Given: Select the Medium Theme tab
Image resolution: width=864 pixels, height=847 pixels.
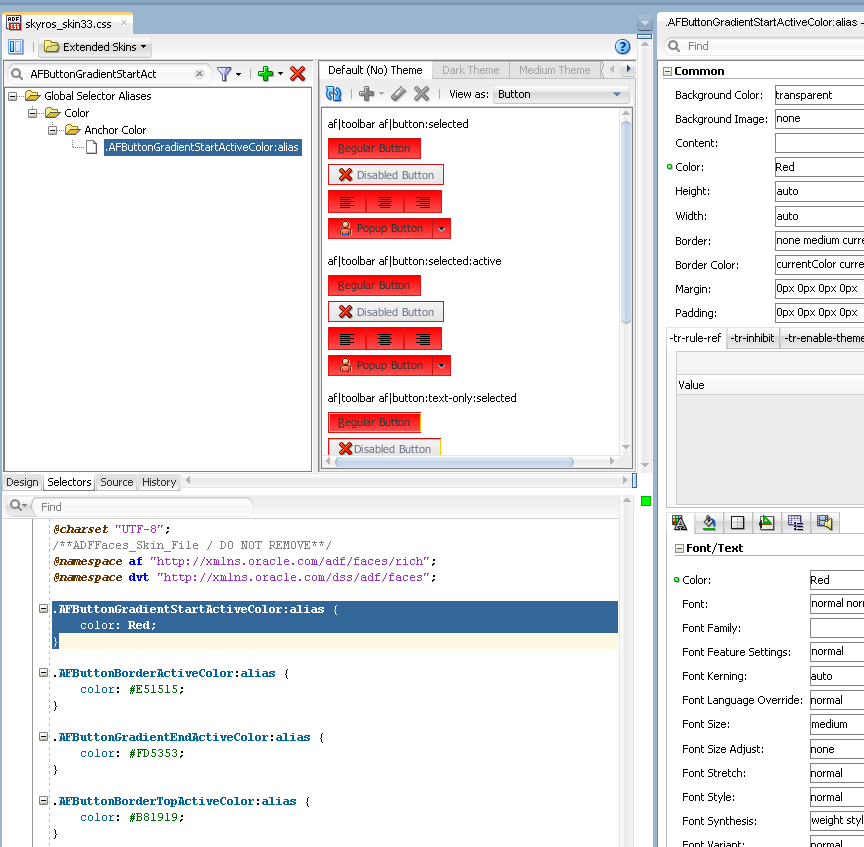Looking at the screenshot, I should click(554, 70).
